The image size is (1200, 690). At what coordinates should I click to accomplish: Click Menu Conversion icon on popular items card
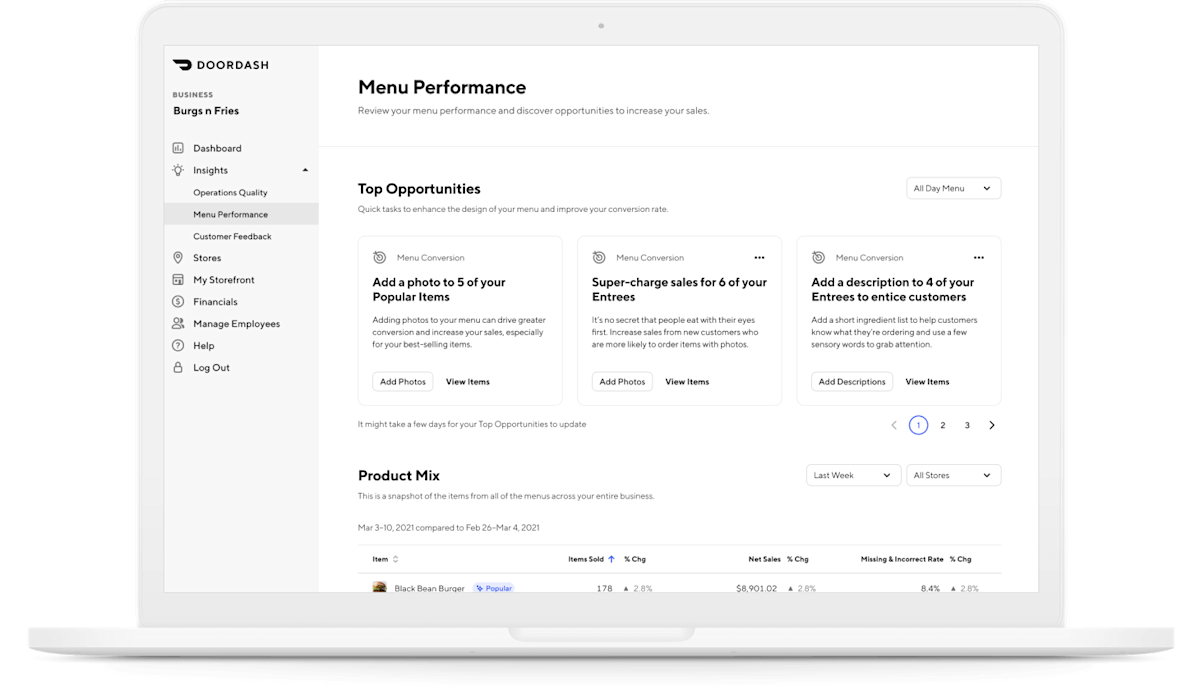380,257
